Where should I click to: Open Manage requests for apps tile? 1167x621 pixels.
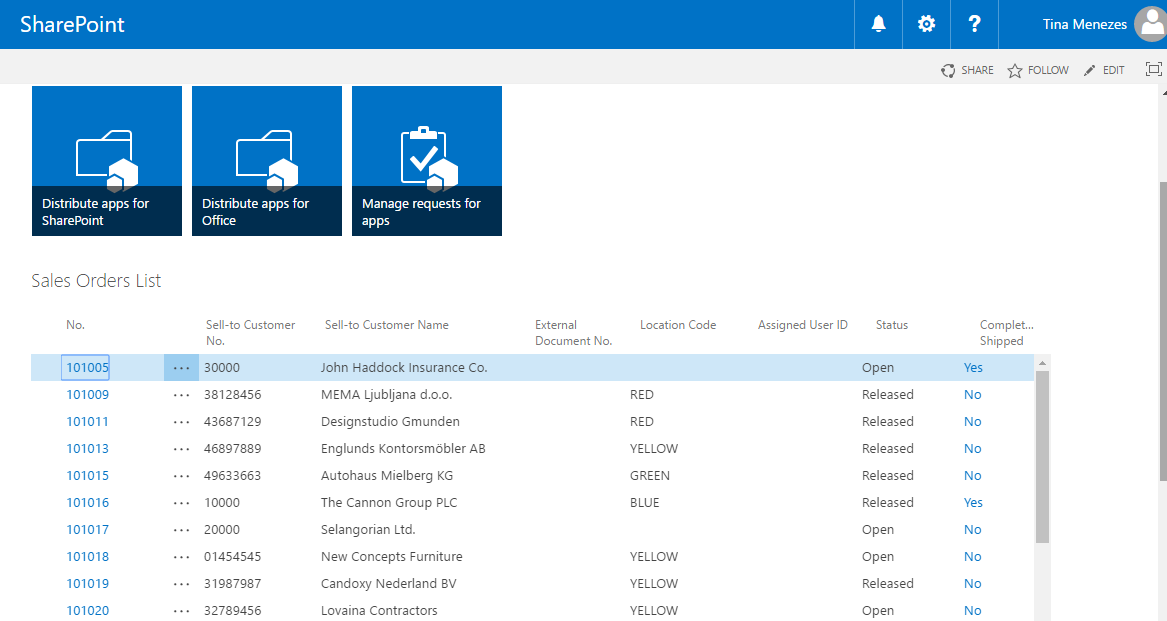[426, 161]
